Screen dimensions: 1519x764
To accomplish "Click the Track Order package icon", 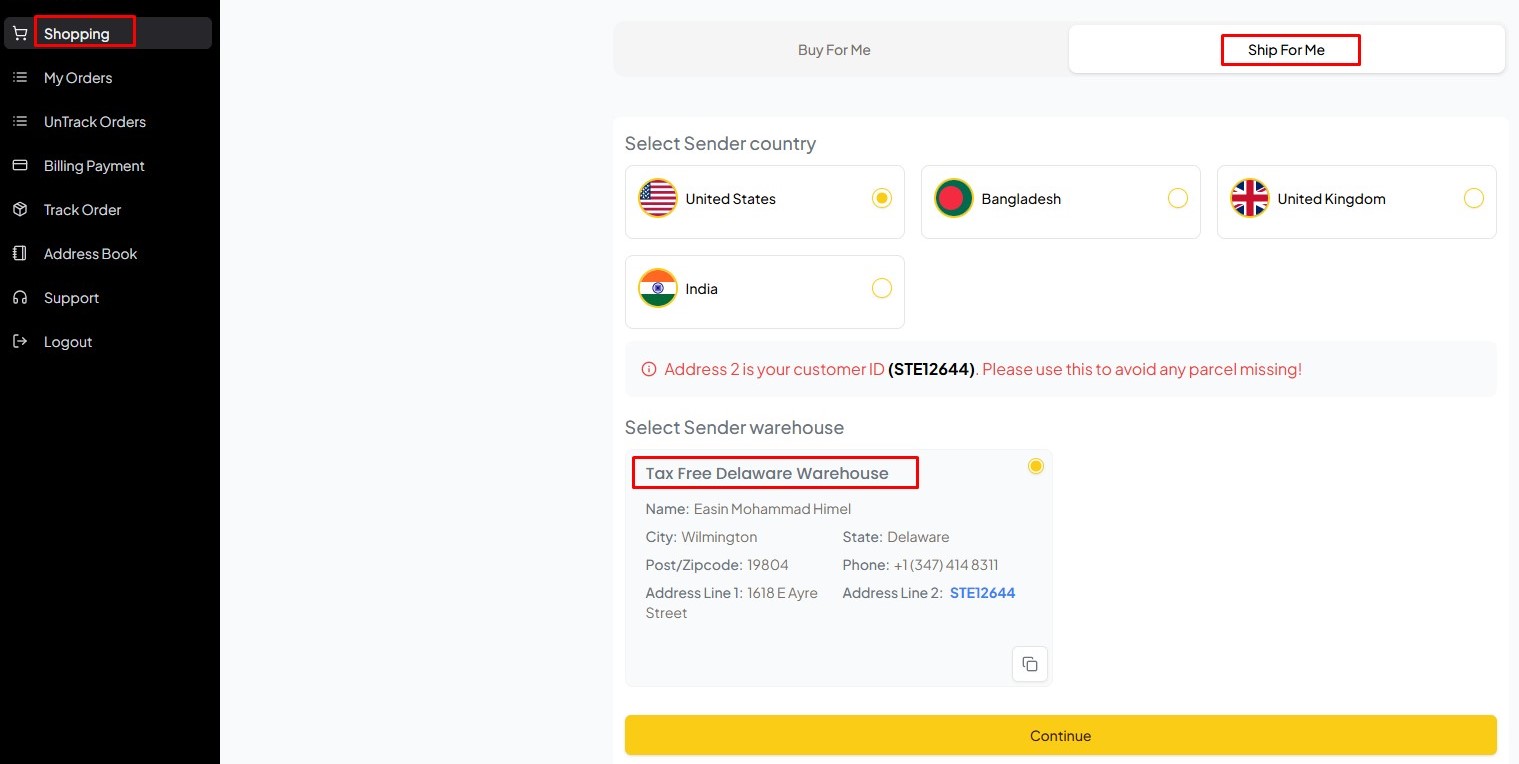I will [x=20, y=210].
